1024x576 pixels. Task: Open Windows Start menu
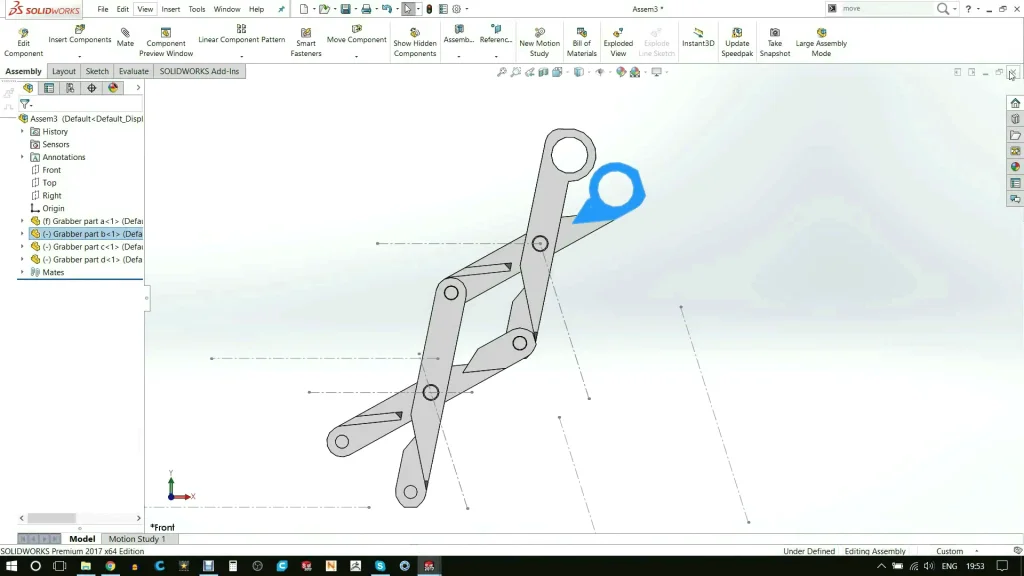(11, 566)
